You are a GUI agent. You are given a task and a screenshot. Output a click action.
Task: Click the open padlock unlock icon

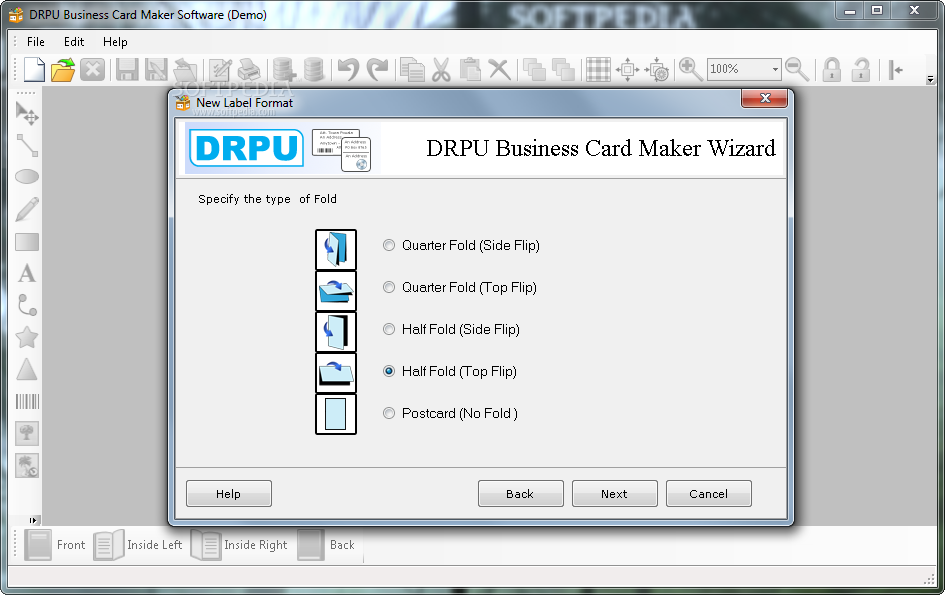(861, 69)
